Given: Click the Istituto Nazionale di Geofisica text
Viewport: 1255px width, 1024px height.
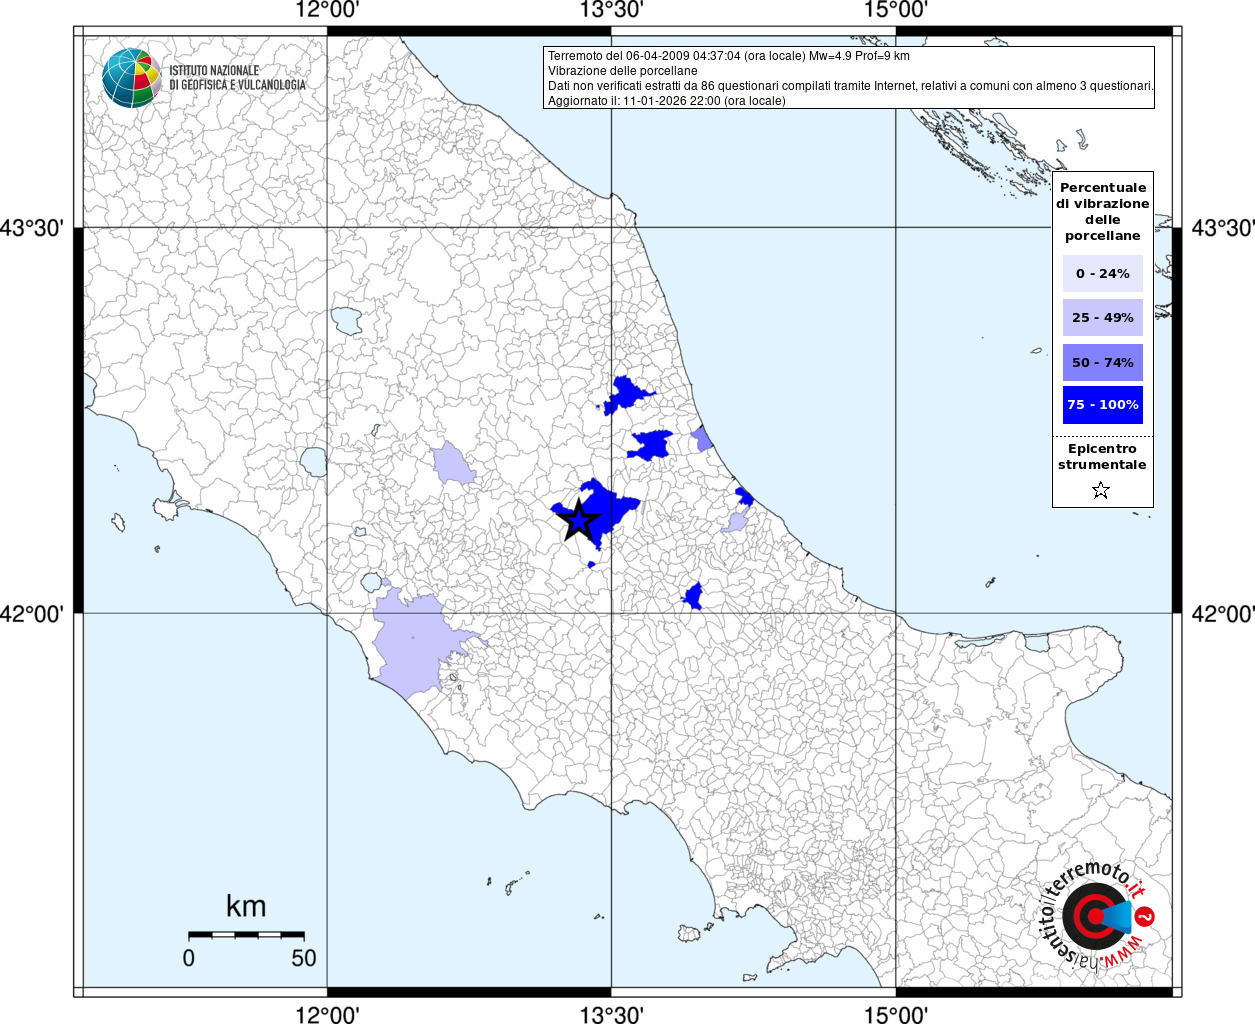Looking at the screenshot, I should 237,78.
